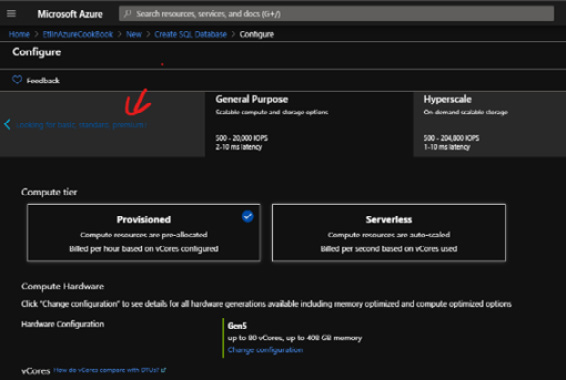Click the vCores label
566x380 pixels.
tap(36, 371)
